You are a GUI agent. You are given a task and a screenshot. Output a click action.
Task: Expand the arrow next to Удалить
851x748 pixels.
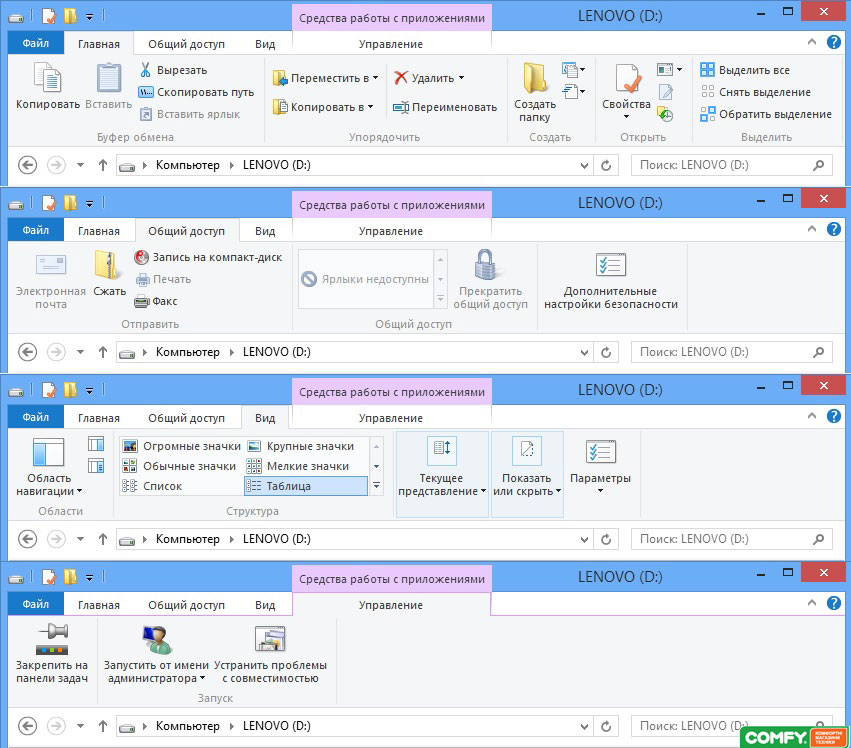[461, 78]
